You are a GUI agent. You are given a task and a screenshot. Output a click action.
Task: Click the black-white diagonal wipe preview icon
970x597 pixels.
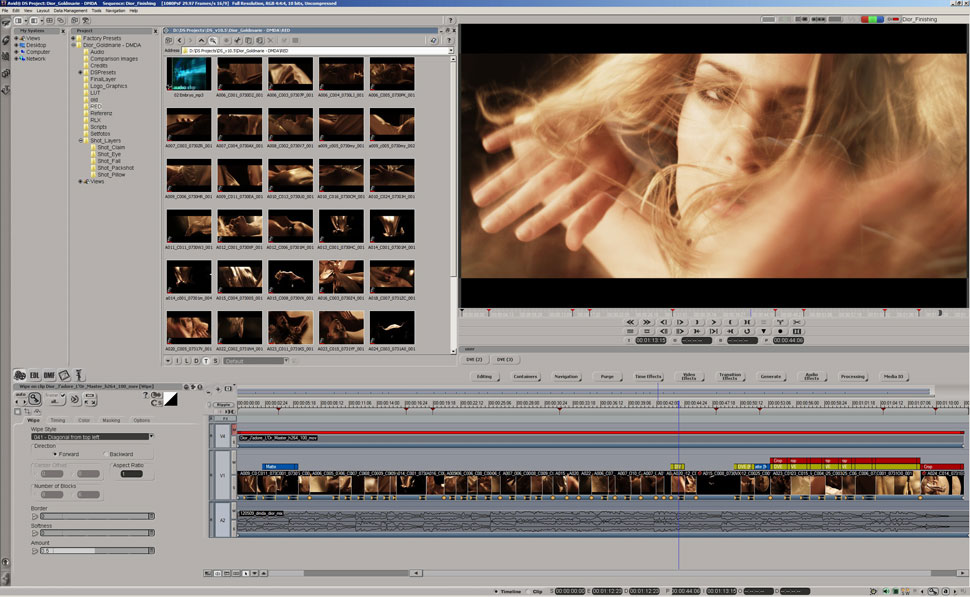click(x=171, y=399)
